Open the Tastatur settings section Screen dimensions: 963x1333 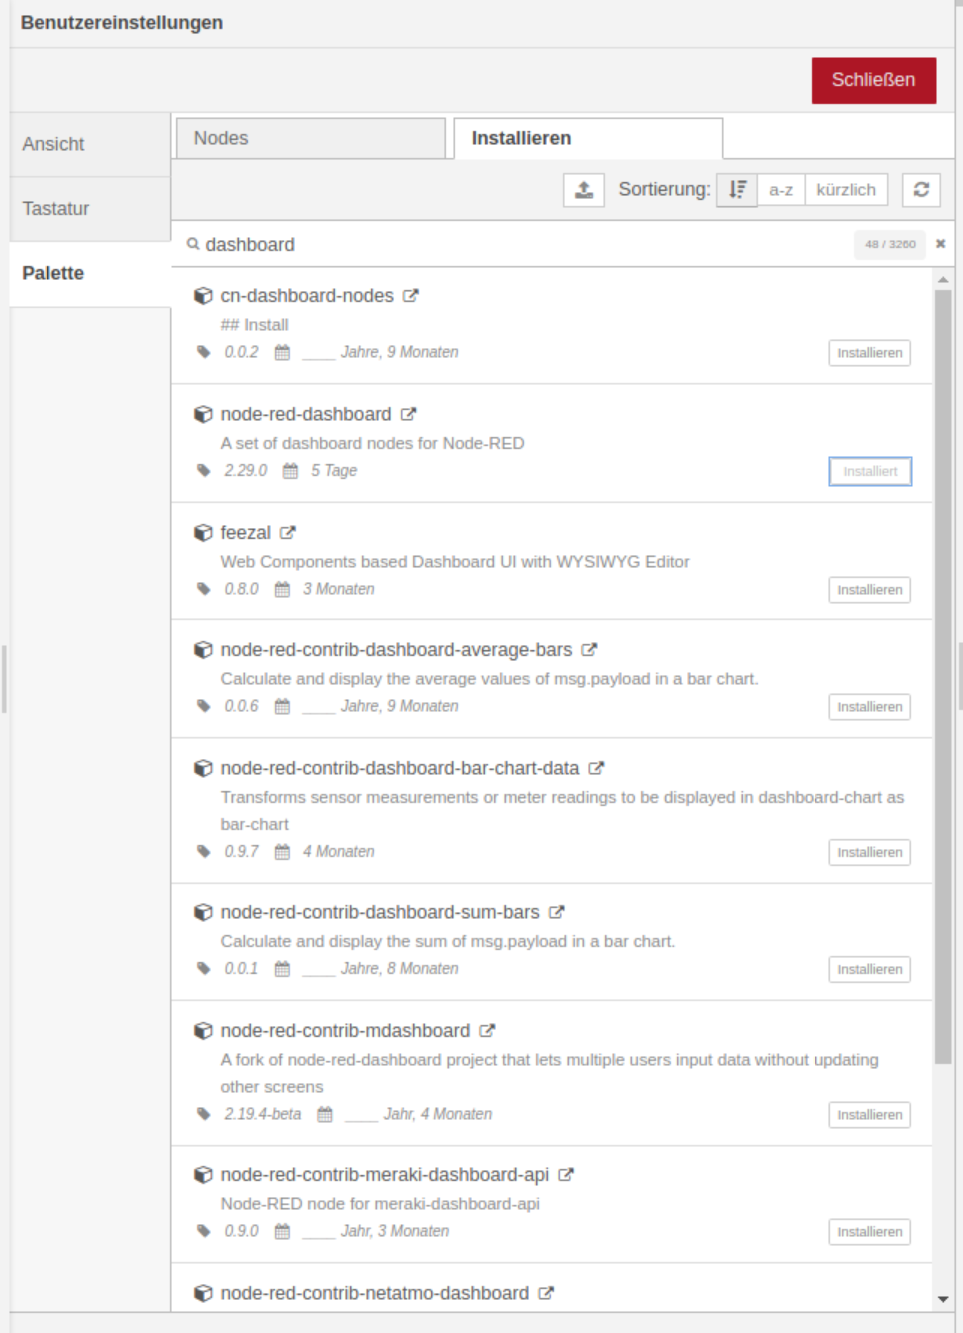(x=90, y=209)
